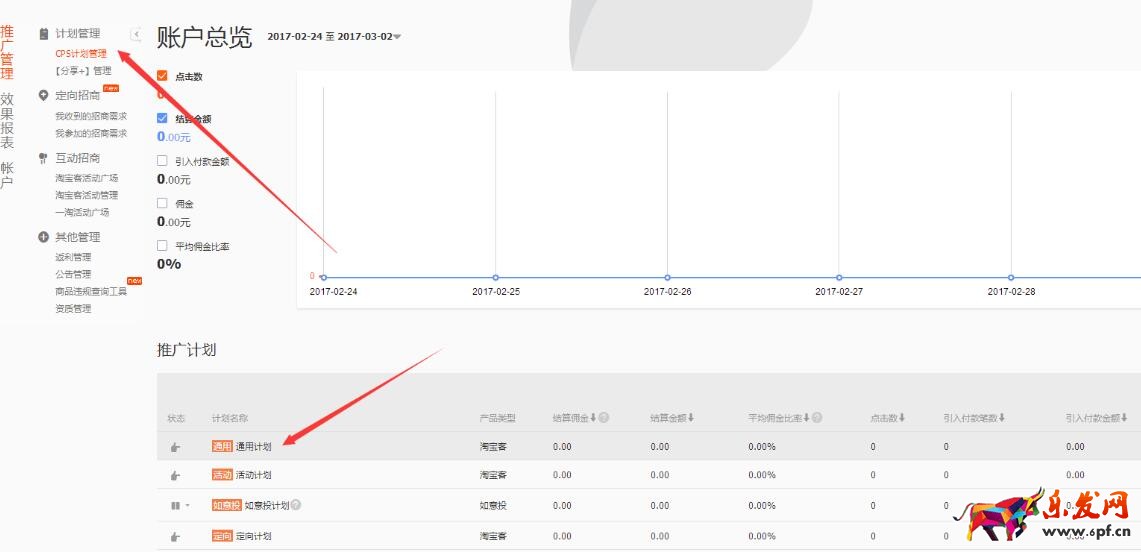Image resolution: width=1141 pixels, height=552 pixels.
Task: Click the help icon beside 结算佣金 header
Action: coord(604,418)
